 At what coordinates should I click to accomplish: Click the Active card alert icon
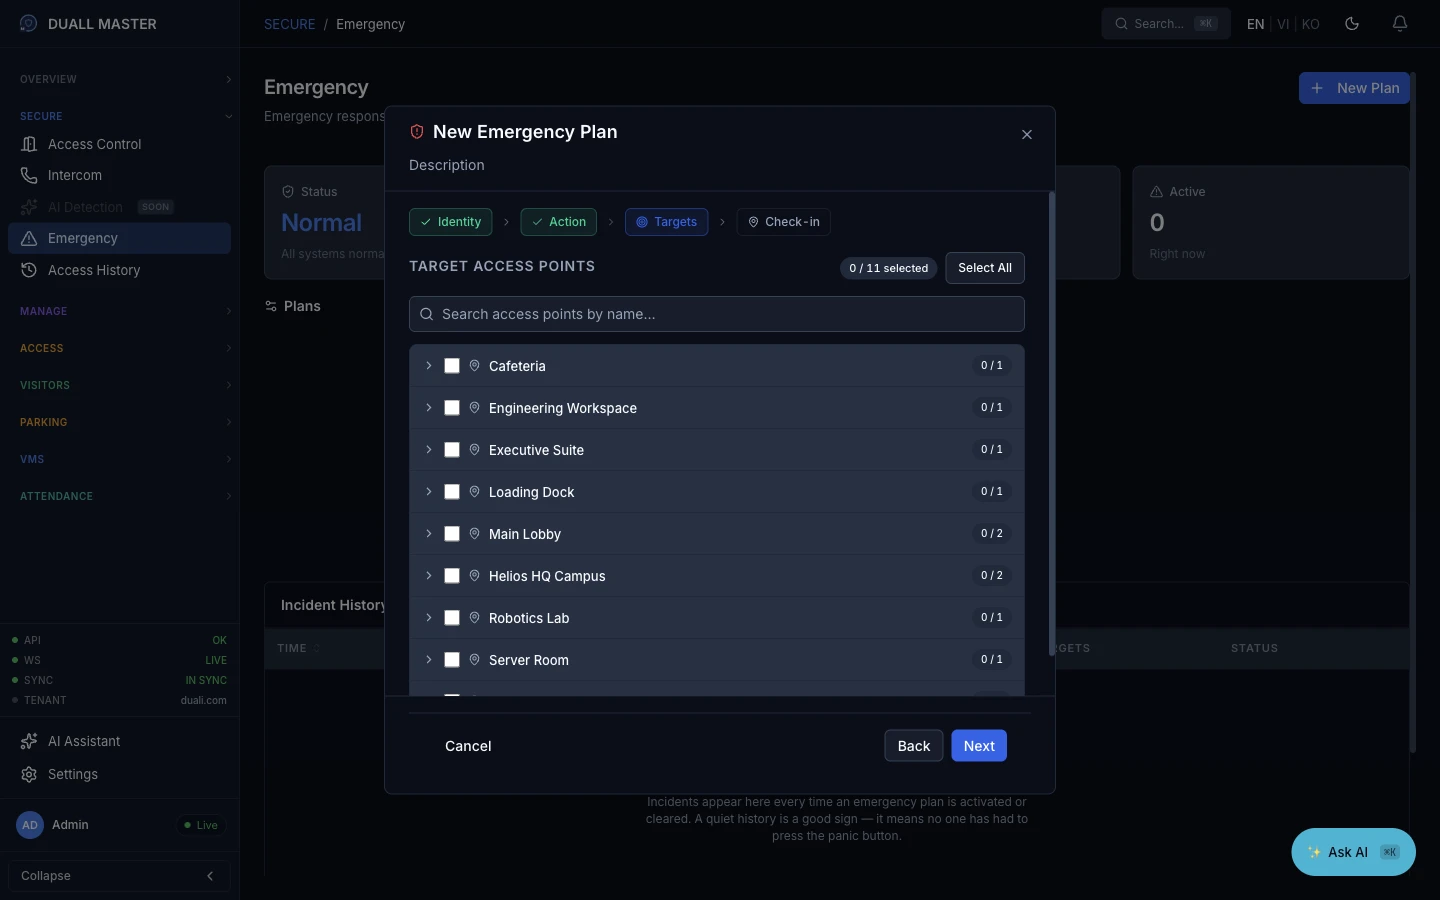tap(1156, 192)
